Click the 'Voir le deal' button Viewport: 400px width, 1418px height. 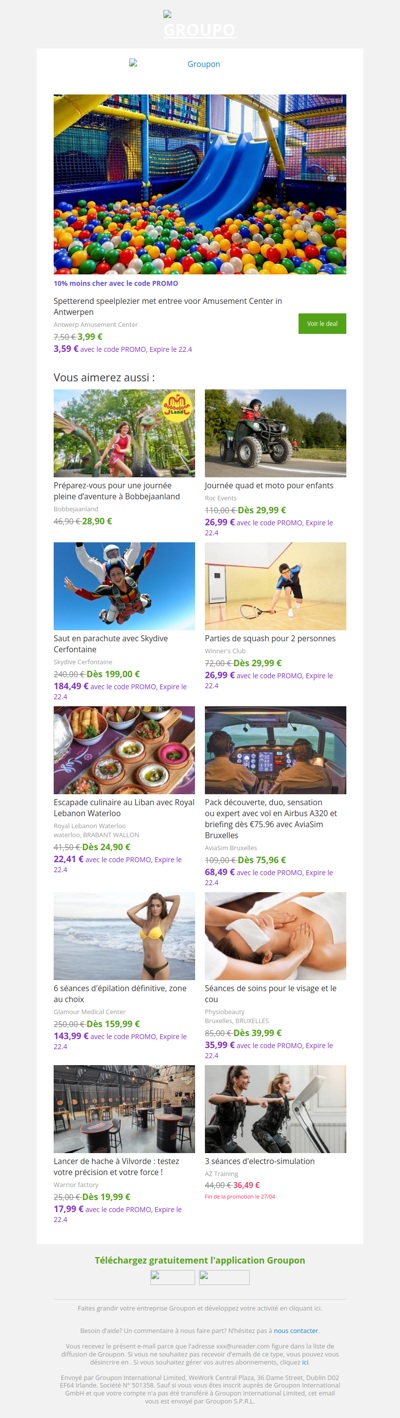322,323
